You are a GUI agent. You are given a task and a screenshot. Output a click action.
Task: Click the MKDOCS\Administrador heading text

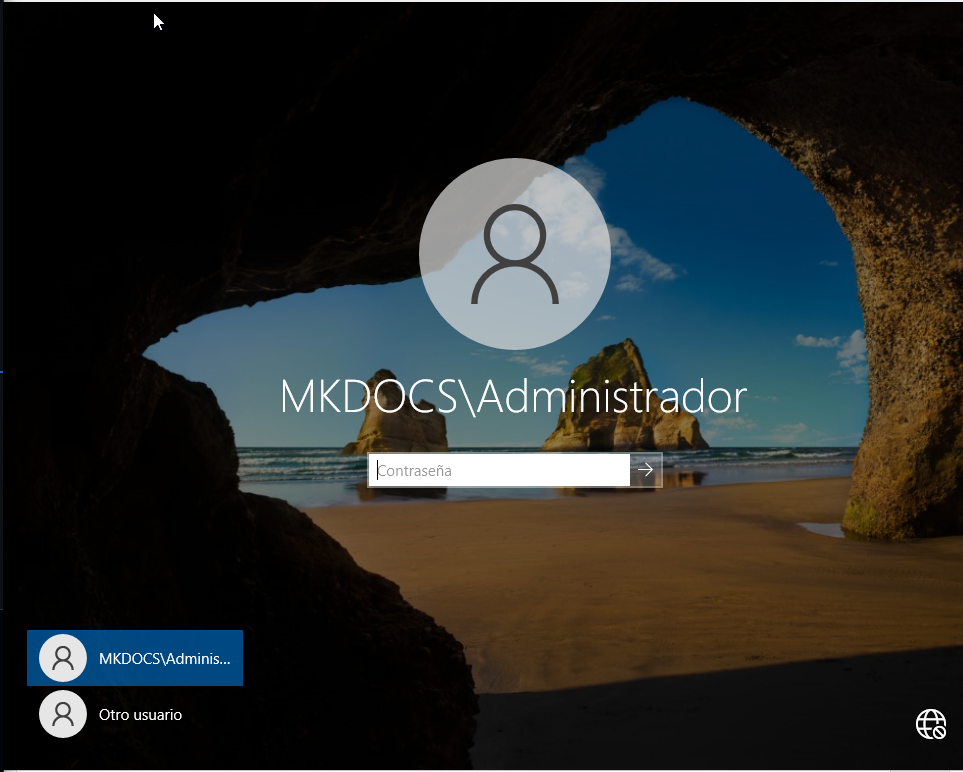pyautogui.click(x=513, y=397)
